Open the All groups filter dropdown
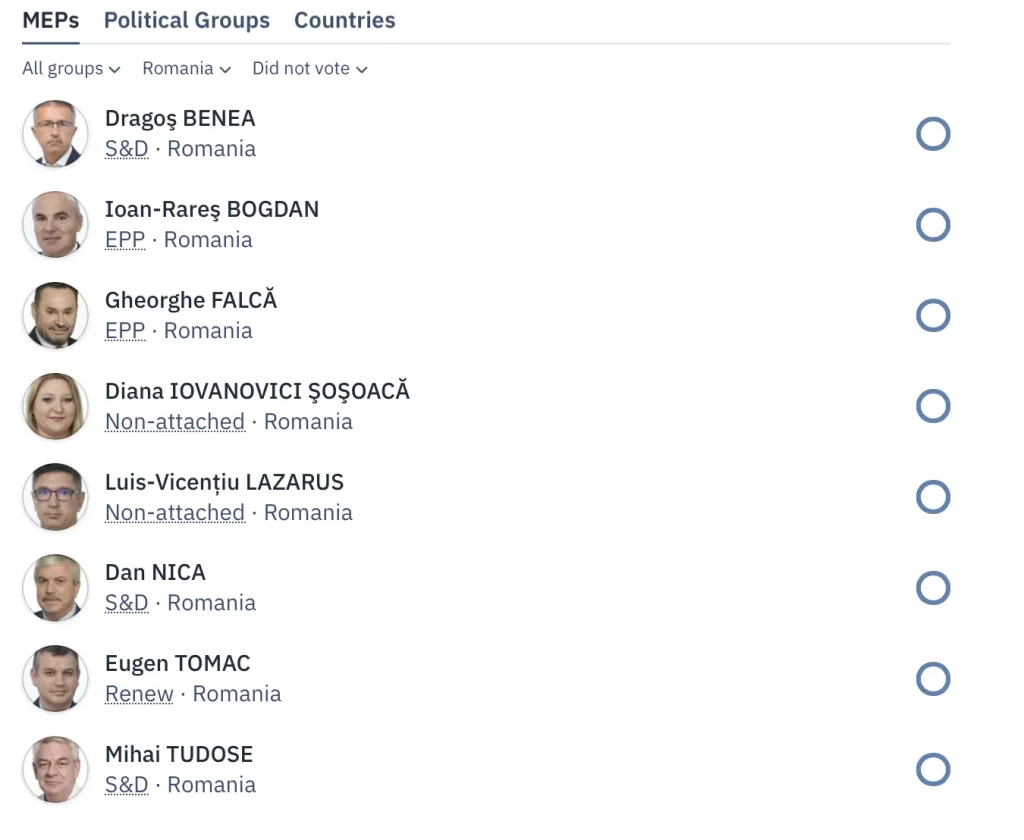This screenshot has height=840, width=1024. [71, 69]
